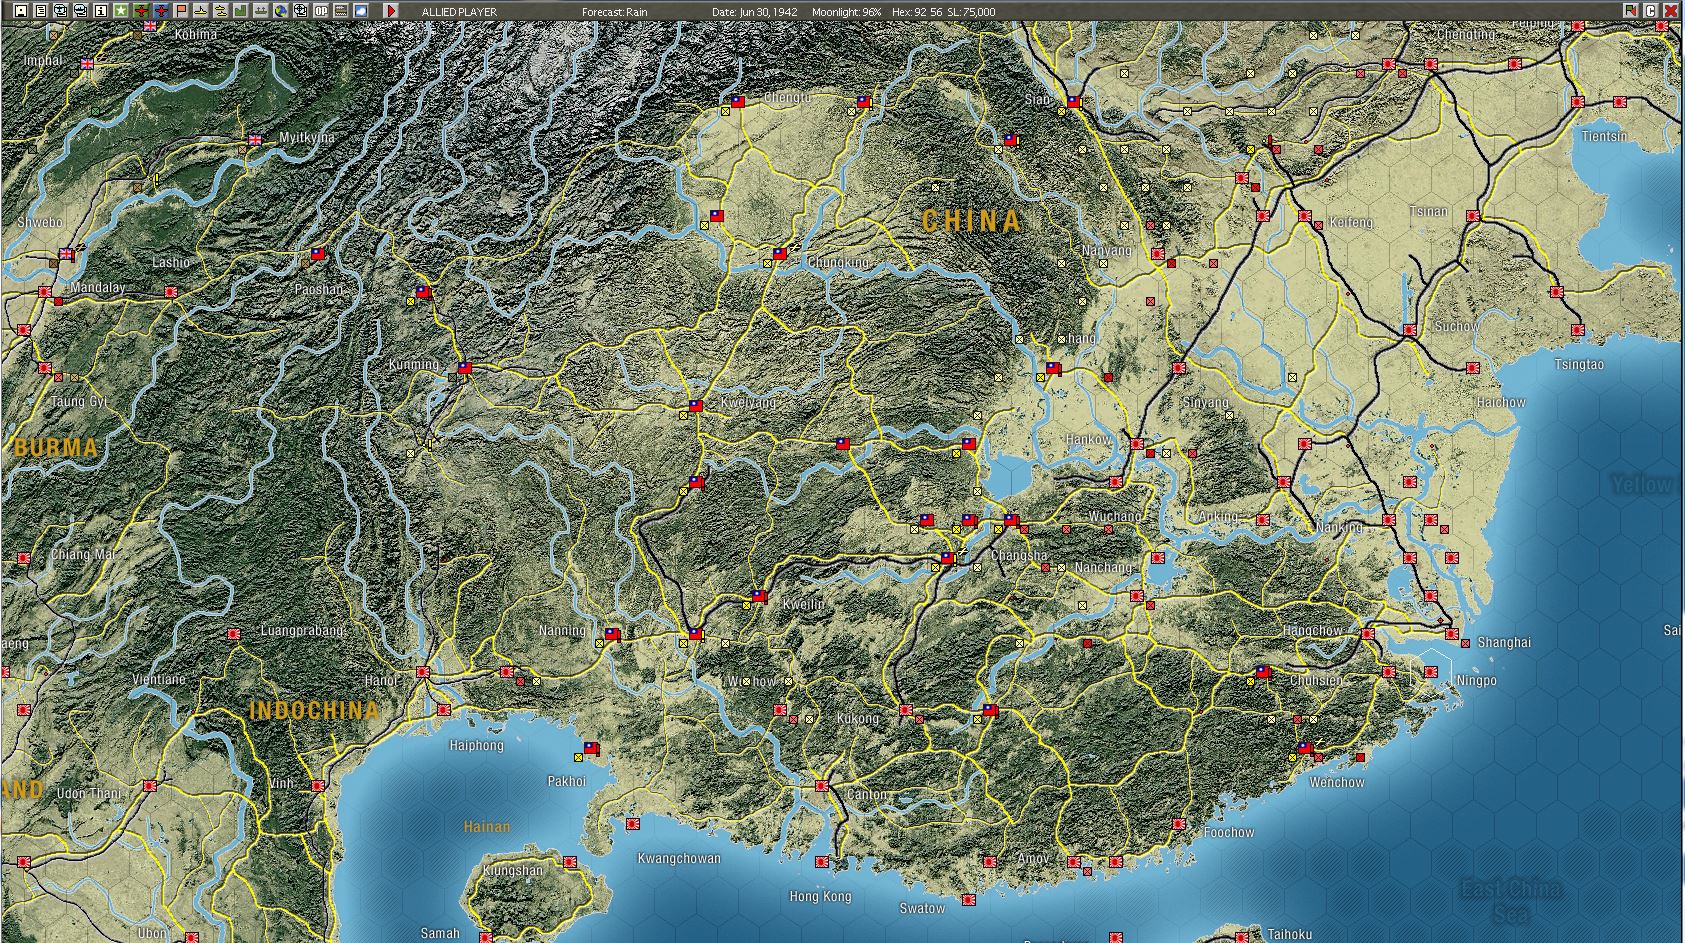
Task: Click the 'Foochow' map label
Action: coord(1229,832)
